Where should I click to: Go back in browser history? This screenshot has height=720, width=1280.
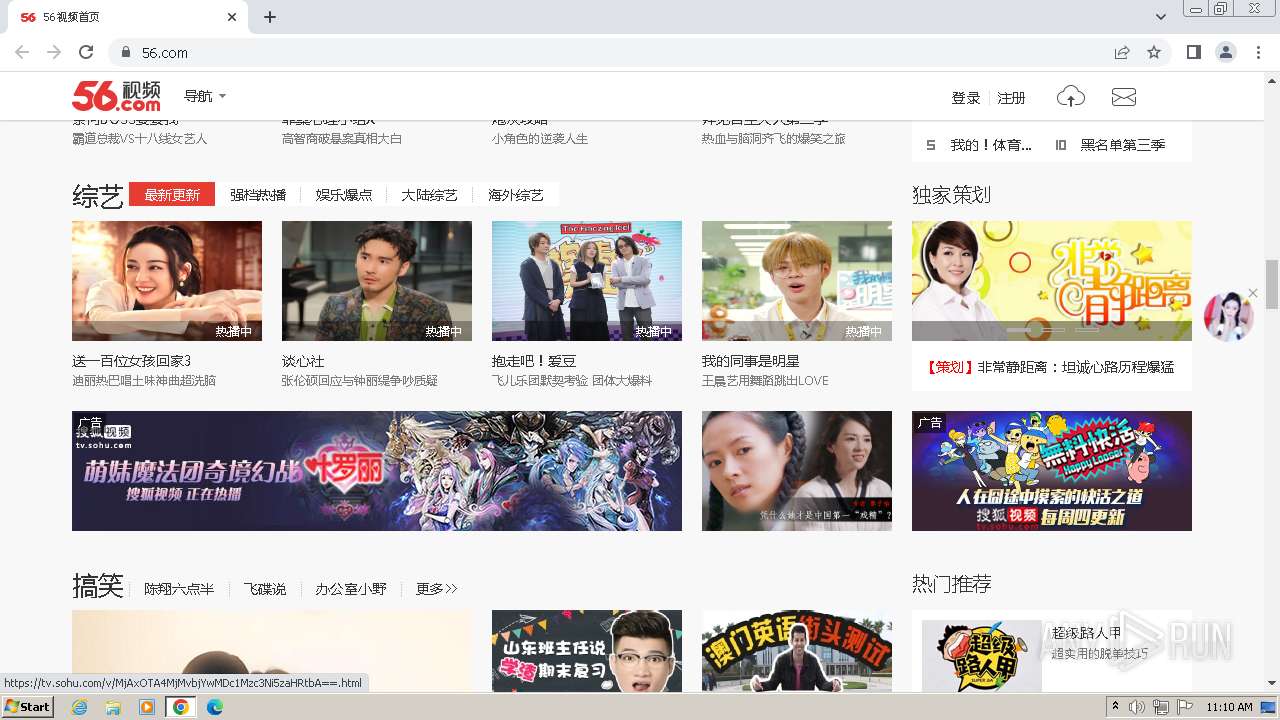tap(22, 52)
